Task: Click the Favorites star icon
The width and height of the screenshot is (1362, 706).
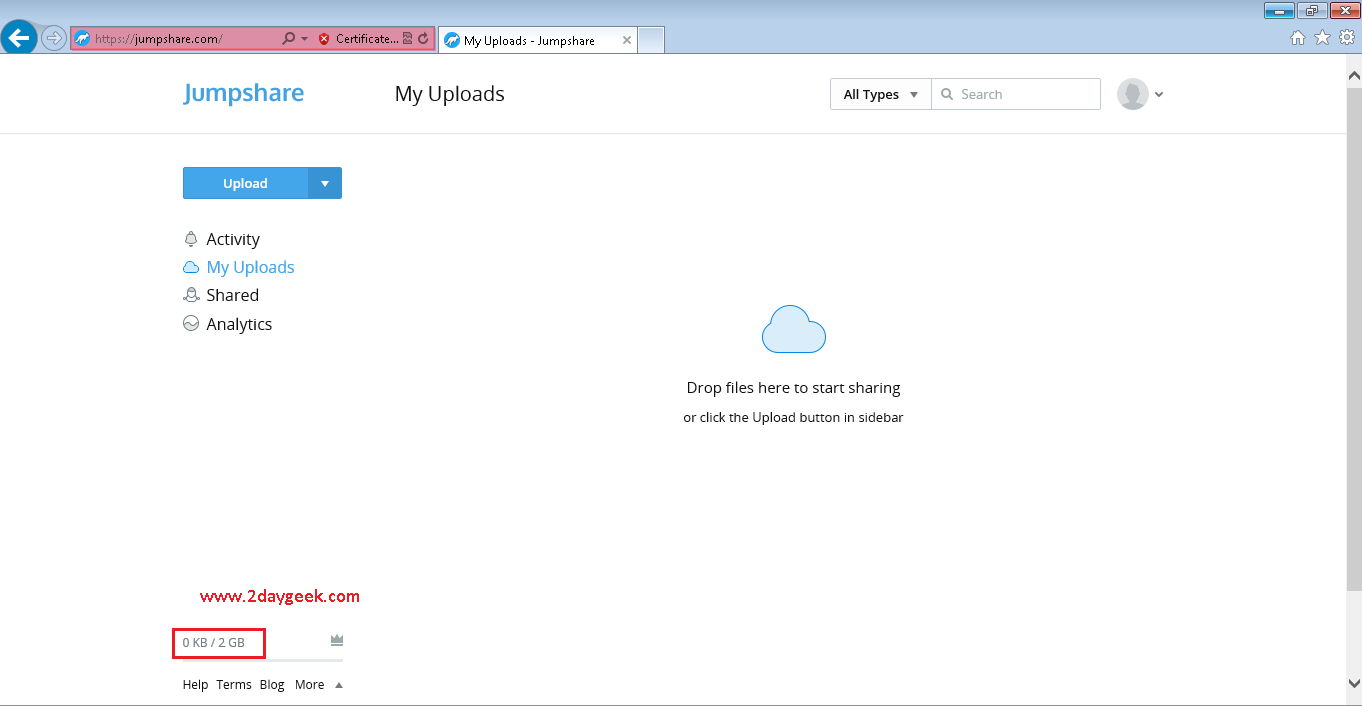Action: 1322,38
